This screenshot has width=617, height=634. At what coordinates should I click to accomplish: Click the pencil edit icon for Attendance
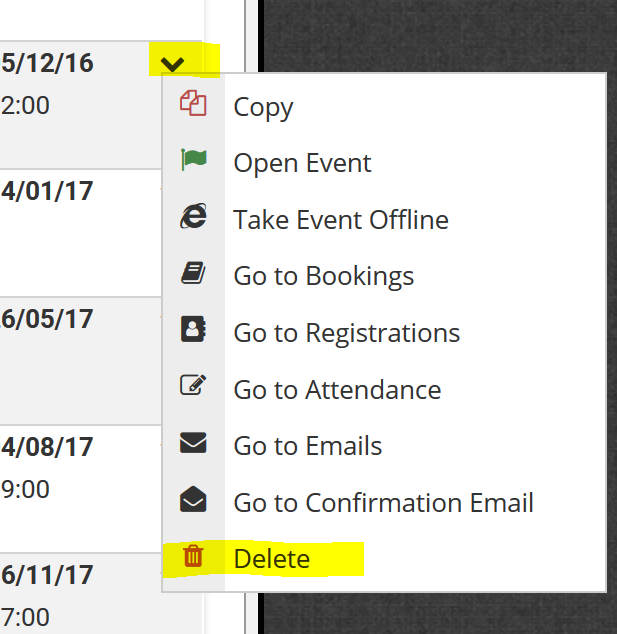coord(193,387)
